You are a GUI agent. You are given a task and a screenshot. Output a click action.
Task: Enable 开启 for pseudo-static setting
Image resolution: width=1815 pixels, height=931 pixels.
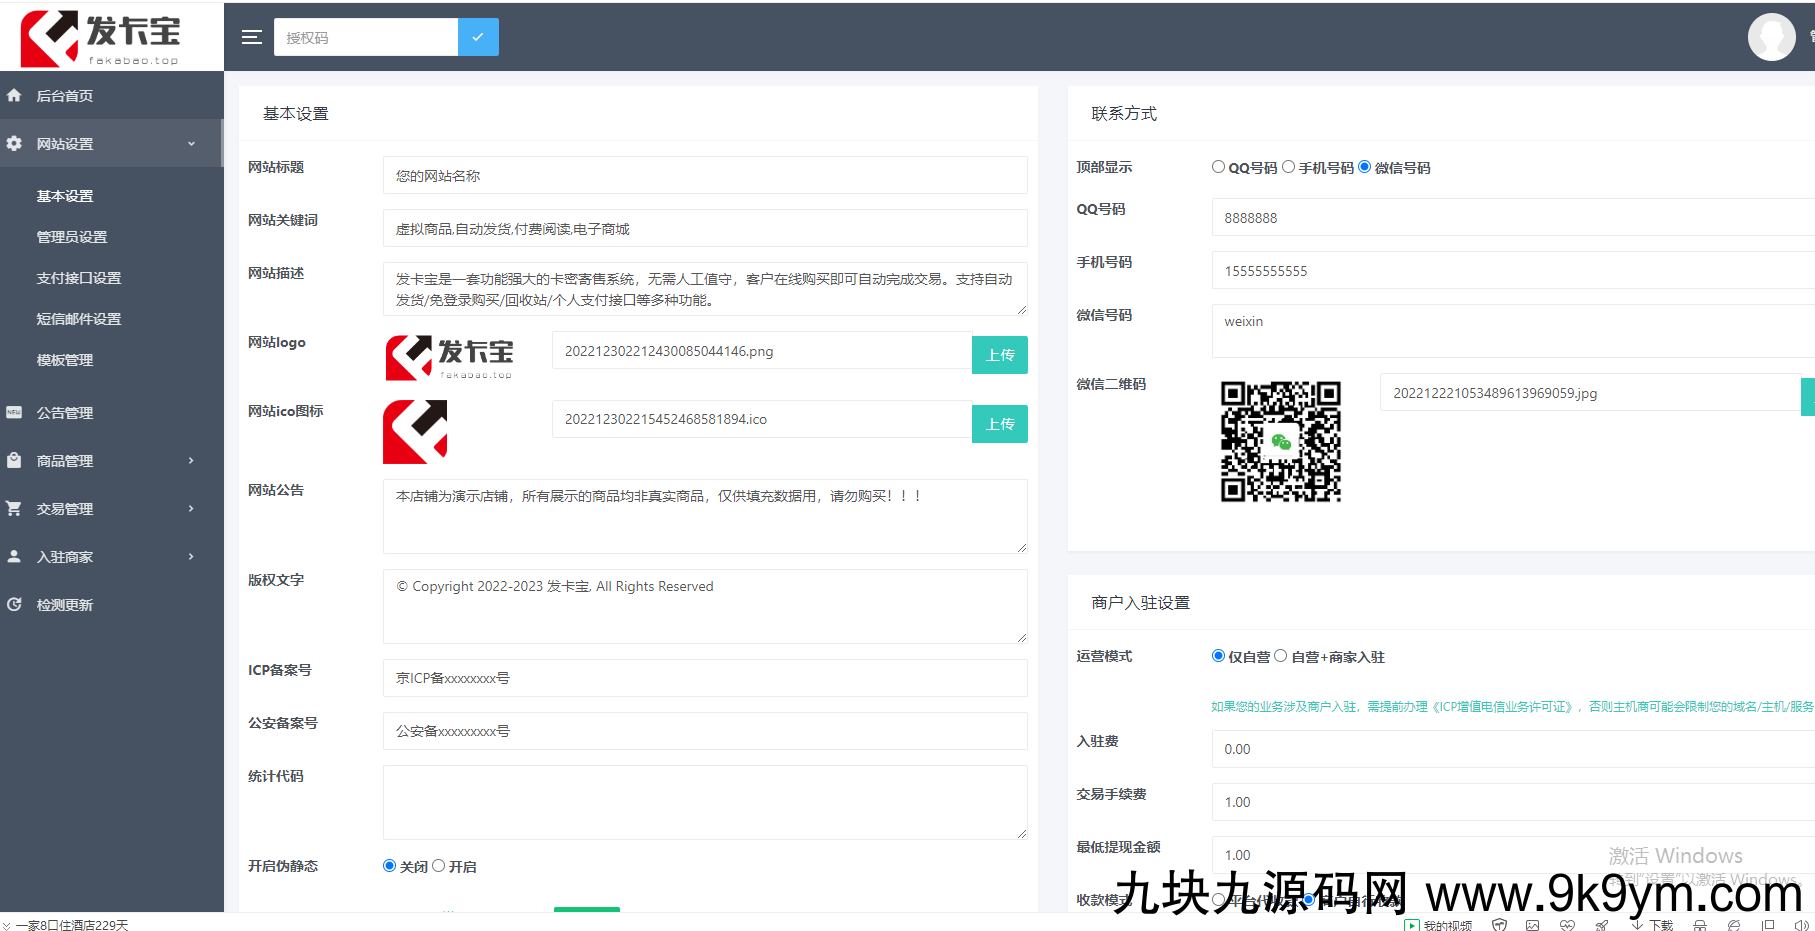tap(438, 866)
